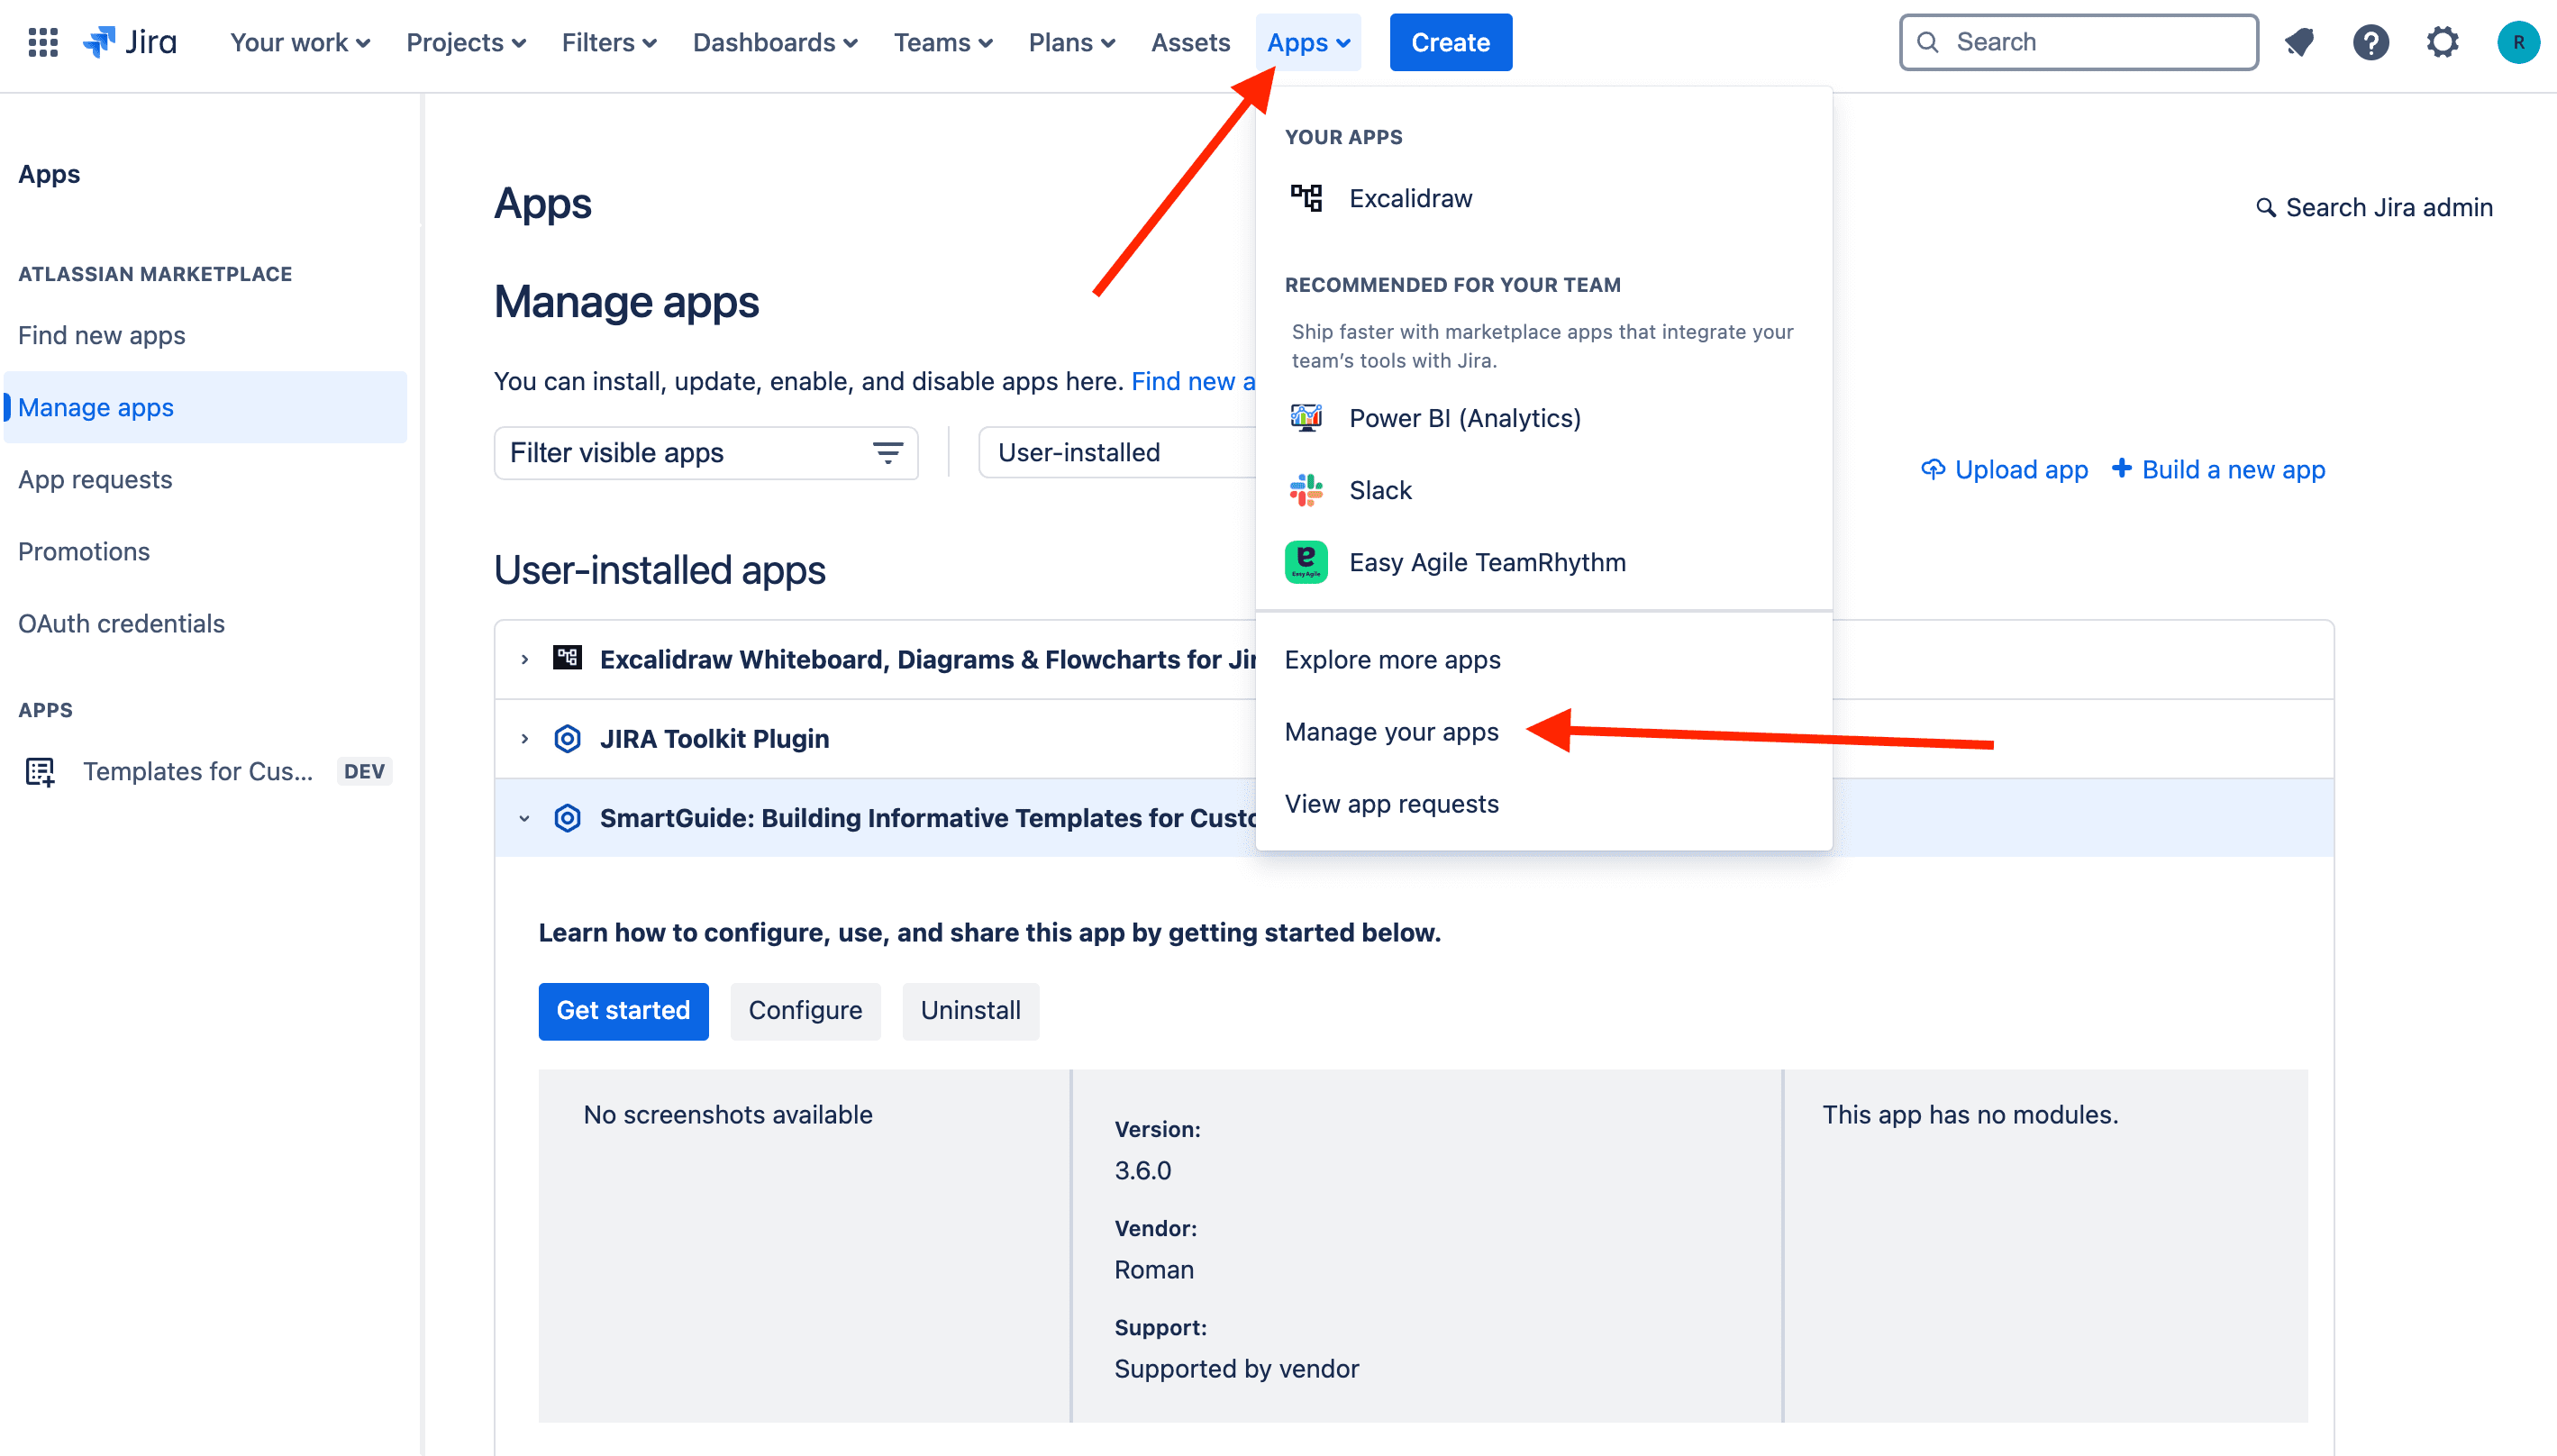
Task: Expand the Excalidraw Whiteboard app row
Action: coord(524,659)
